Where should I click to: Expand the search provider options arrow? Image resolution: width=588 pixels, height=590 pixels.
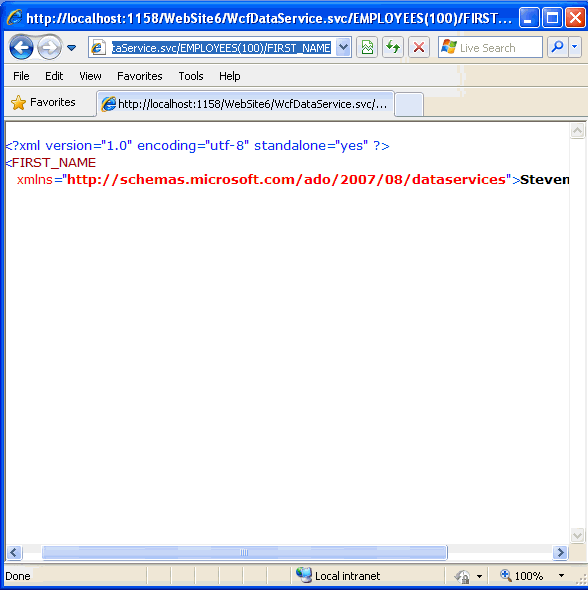click(574, 47)
